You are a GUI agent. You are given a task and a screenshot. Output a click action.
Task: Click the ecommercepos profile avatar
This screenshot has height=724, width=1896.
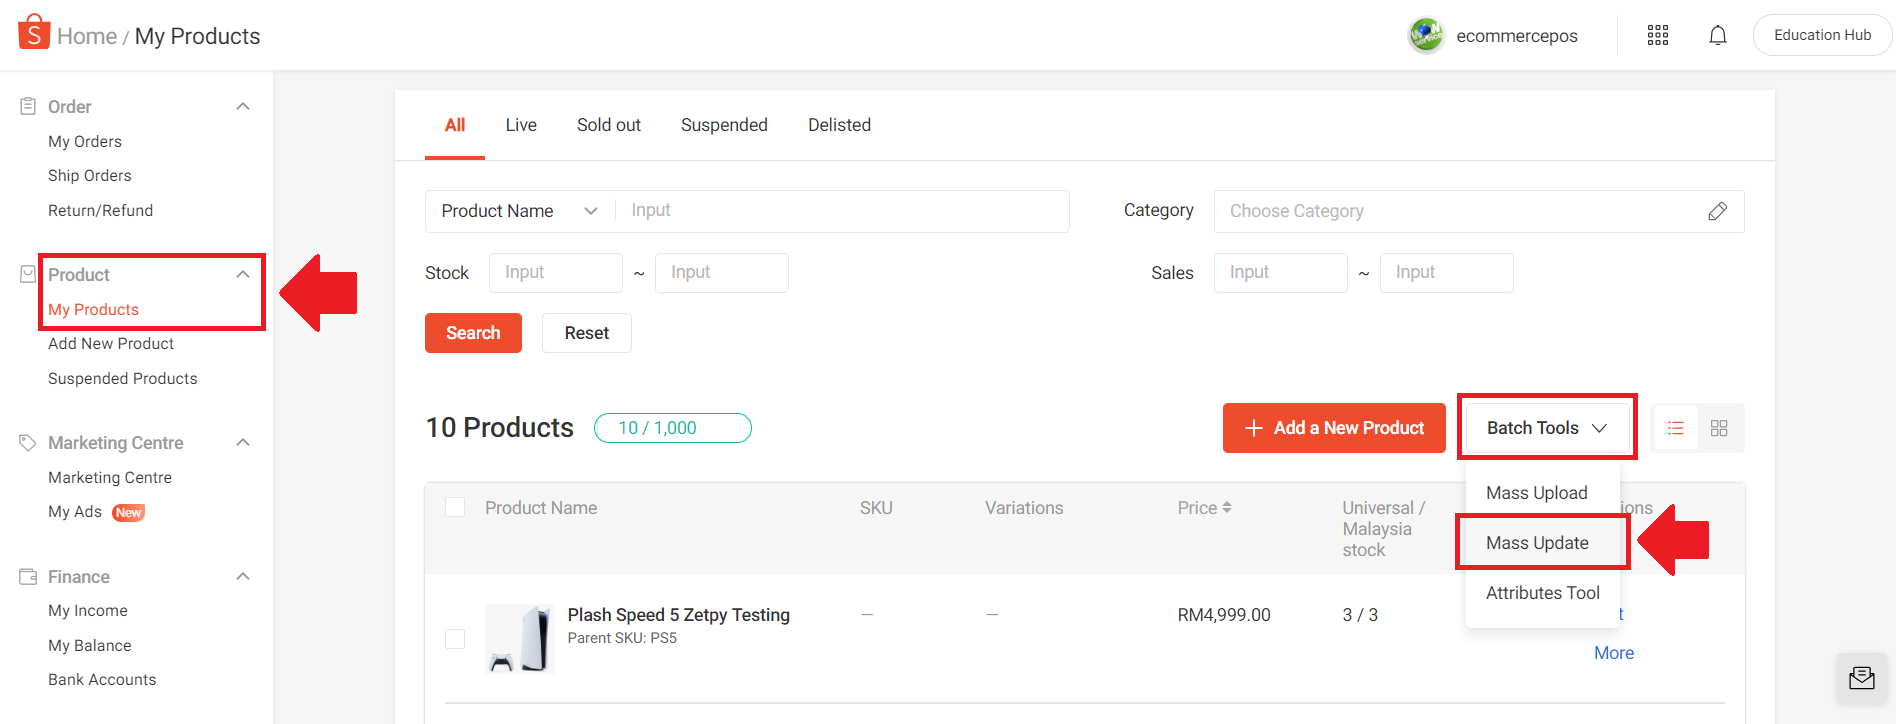tap(1426, 36)
